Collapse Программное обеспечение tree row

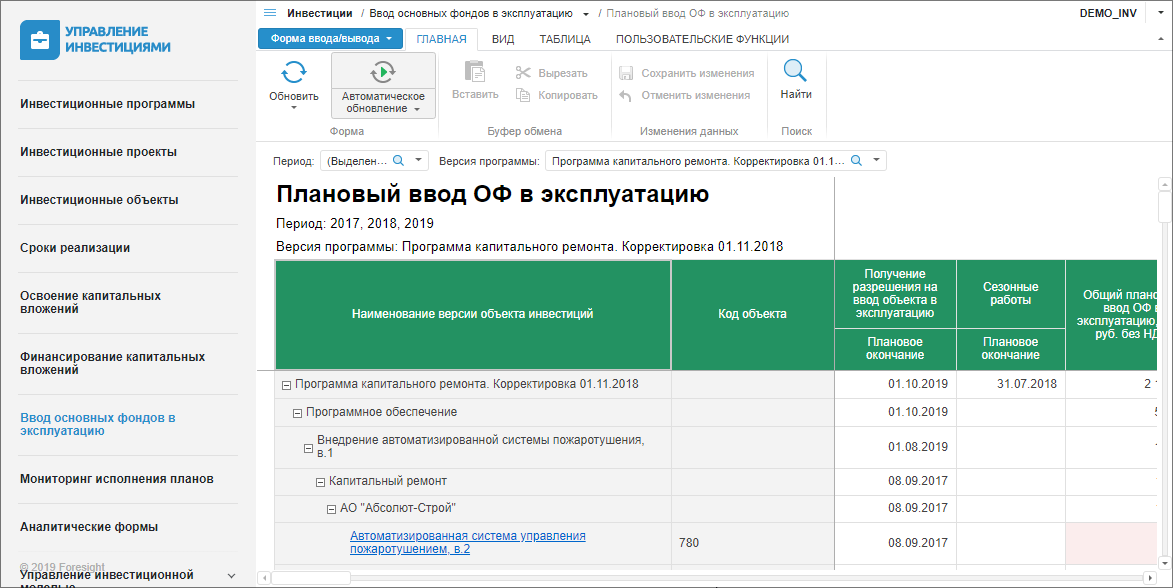(297, 412)
